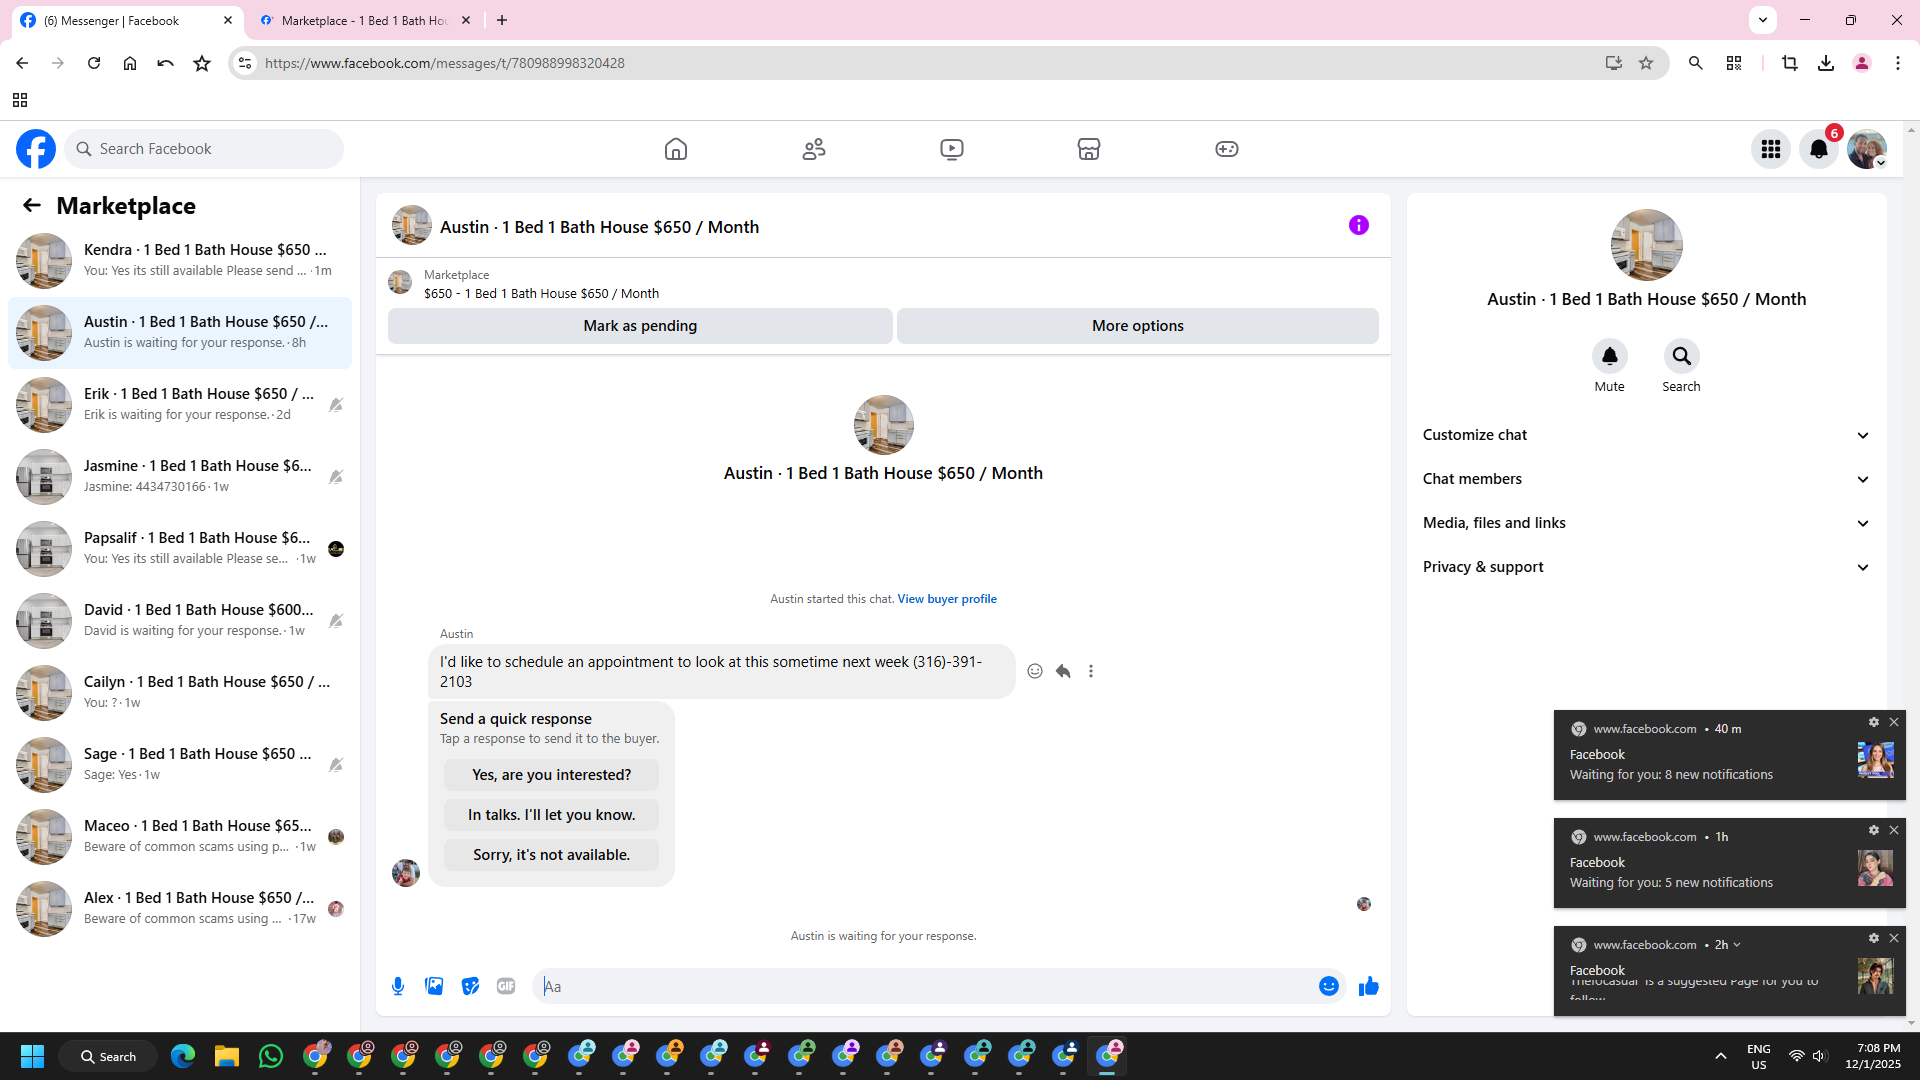The width and height of the screenshot is (1920, 1080).
Task: Open account dropdown on profile picture
Action: (x=1867, y=149)
